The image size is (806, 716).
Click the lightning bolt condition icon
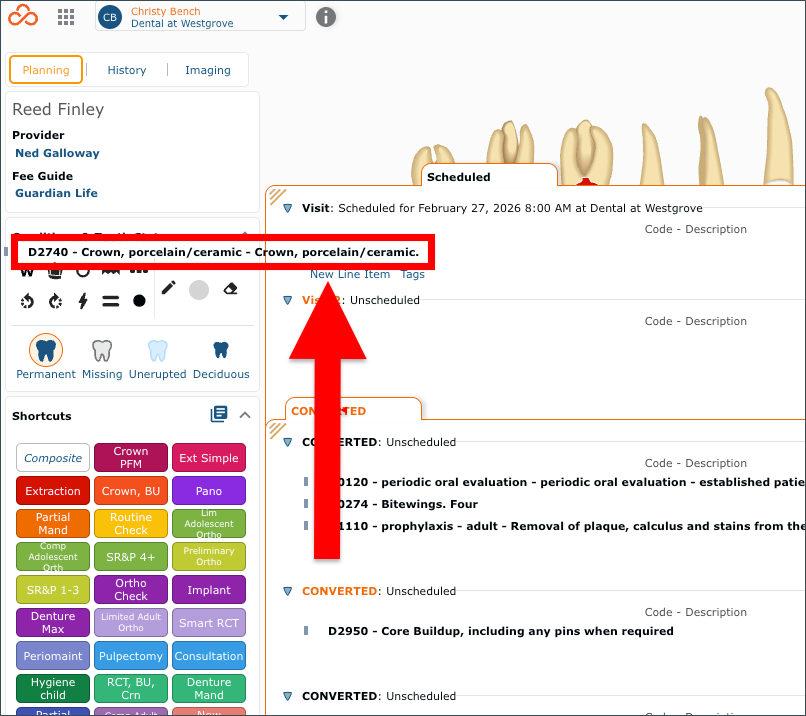(83, 301)
